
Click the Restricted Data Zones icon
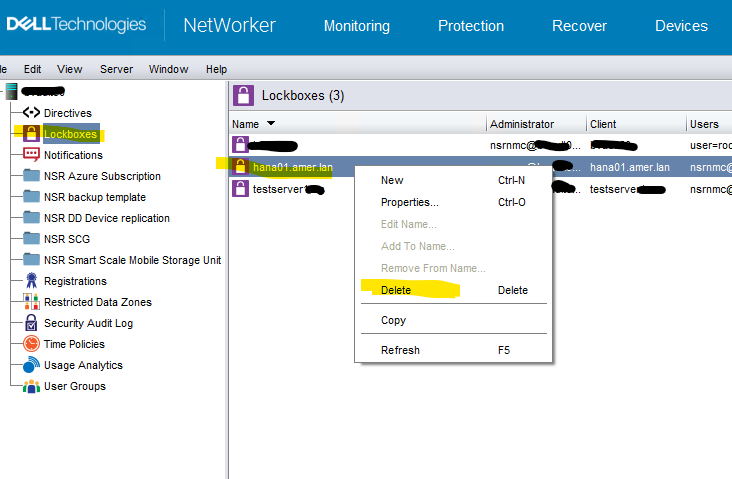31,302
